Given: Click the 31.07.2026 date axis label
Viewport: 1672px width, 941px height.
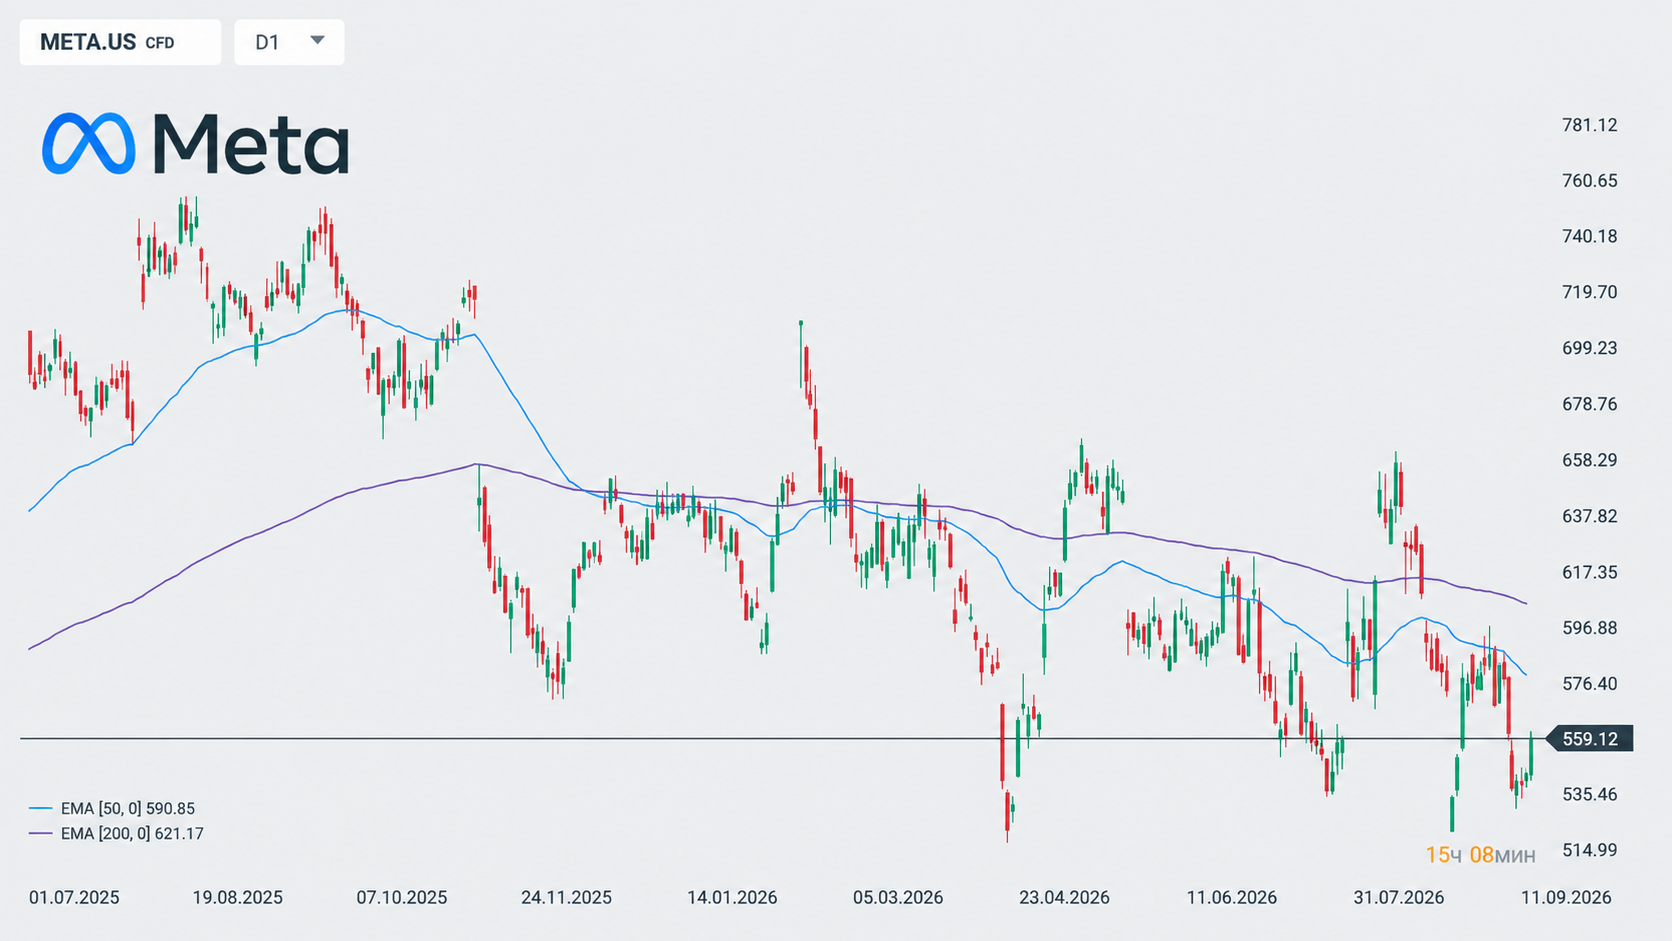Looking at the screenshot, I should click(x=1399, y=898).
